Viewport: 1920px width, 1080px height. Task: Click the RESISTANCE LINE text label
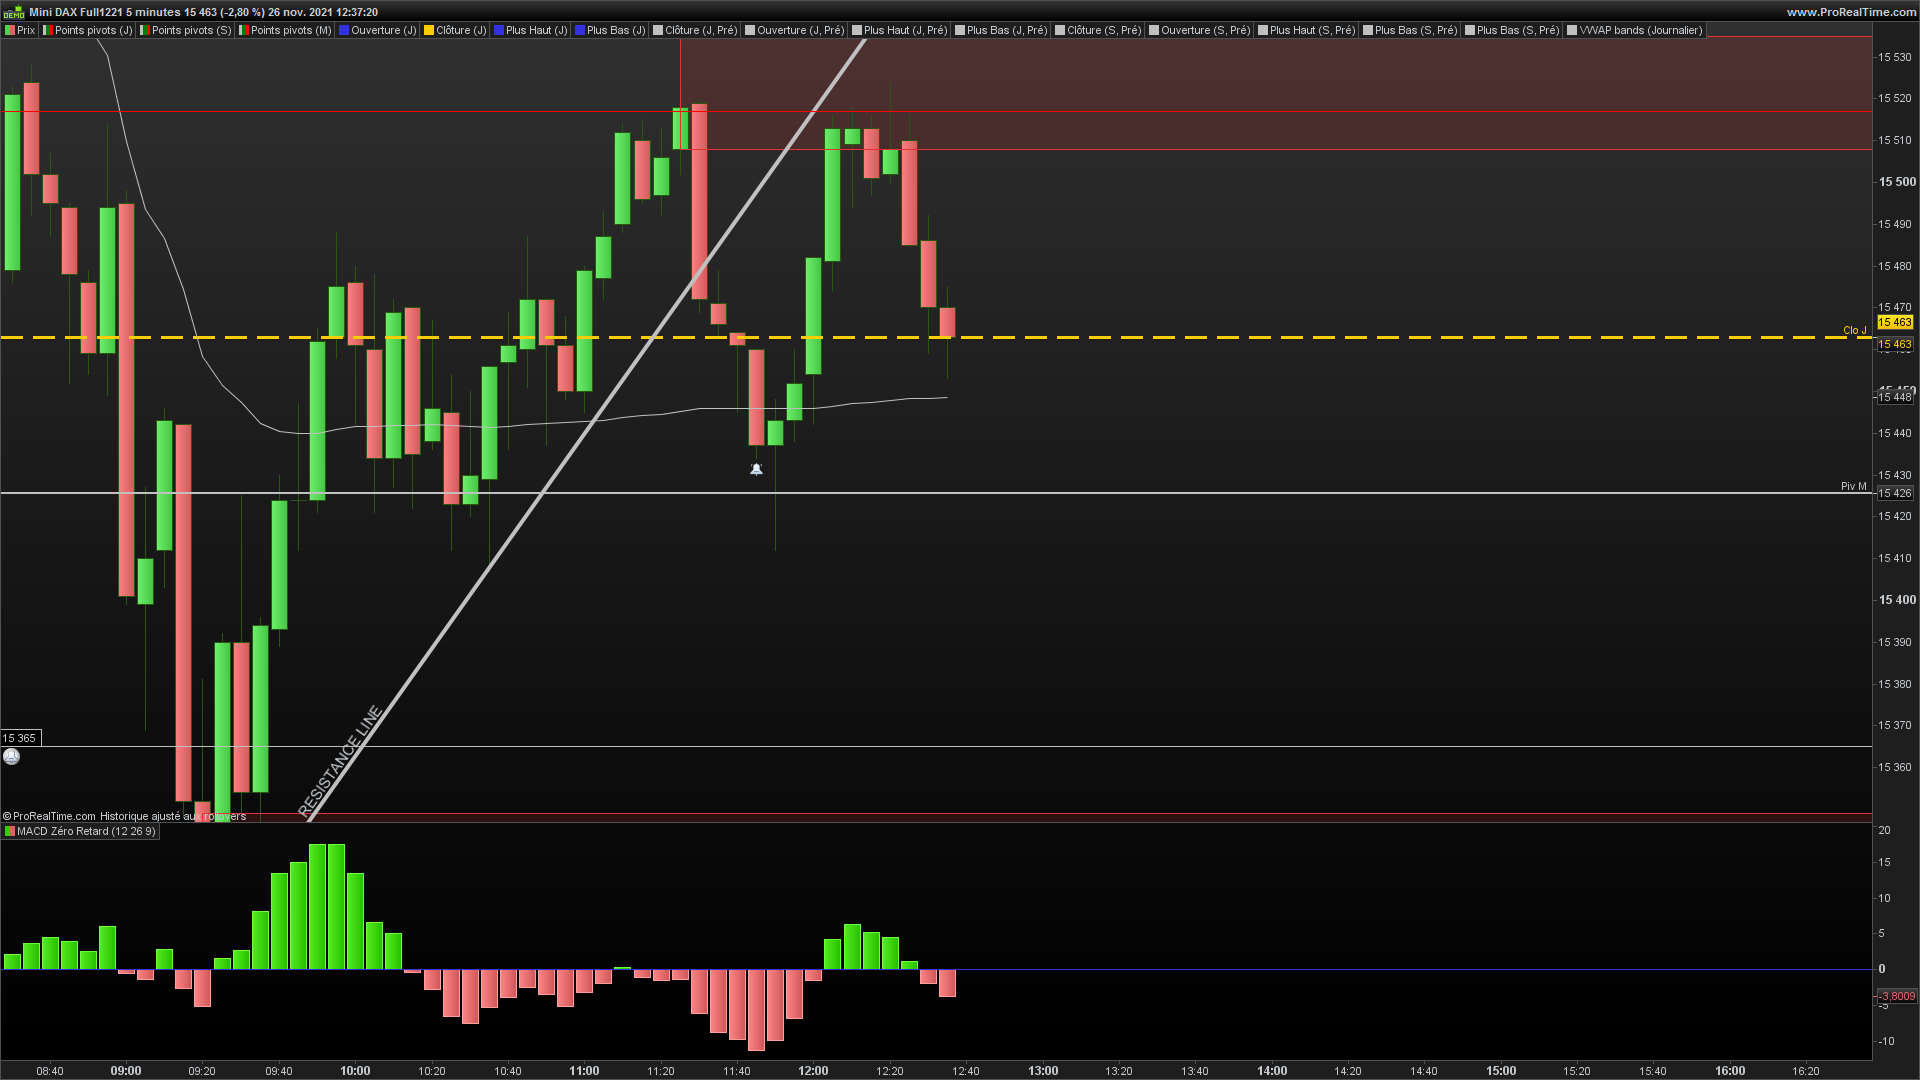[x=340, y=762]
